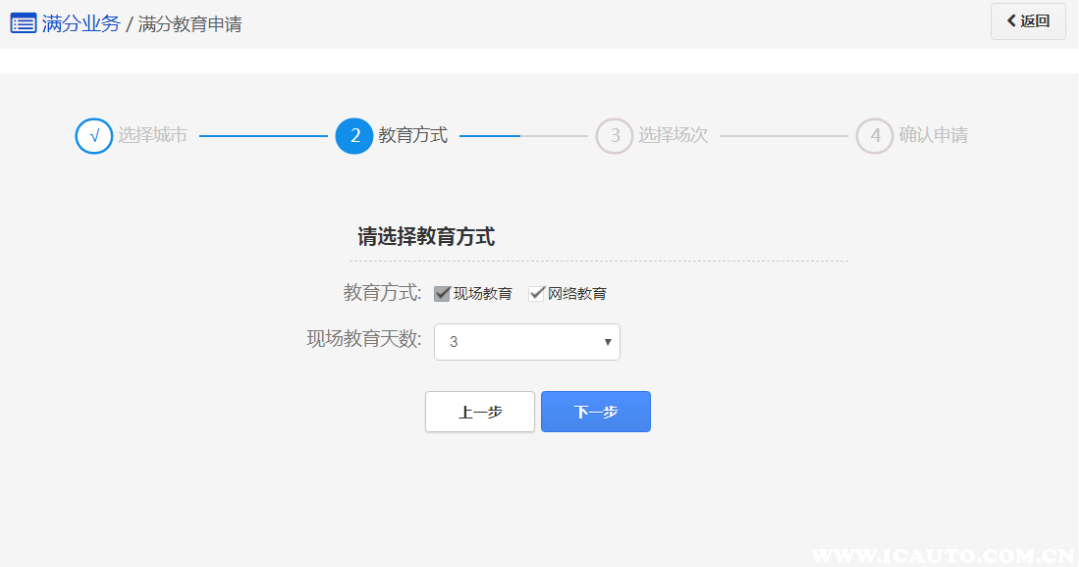Image resolution: width=1079 pixels, height=567 pixels.
Task: Click the list icon beside 满分业务
Action: click(23, 24)
